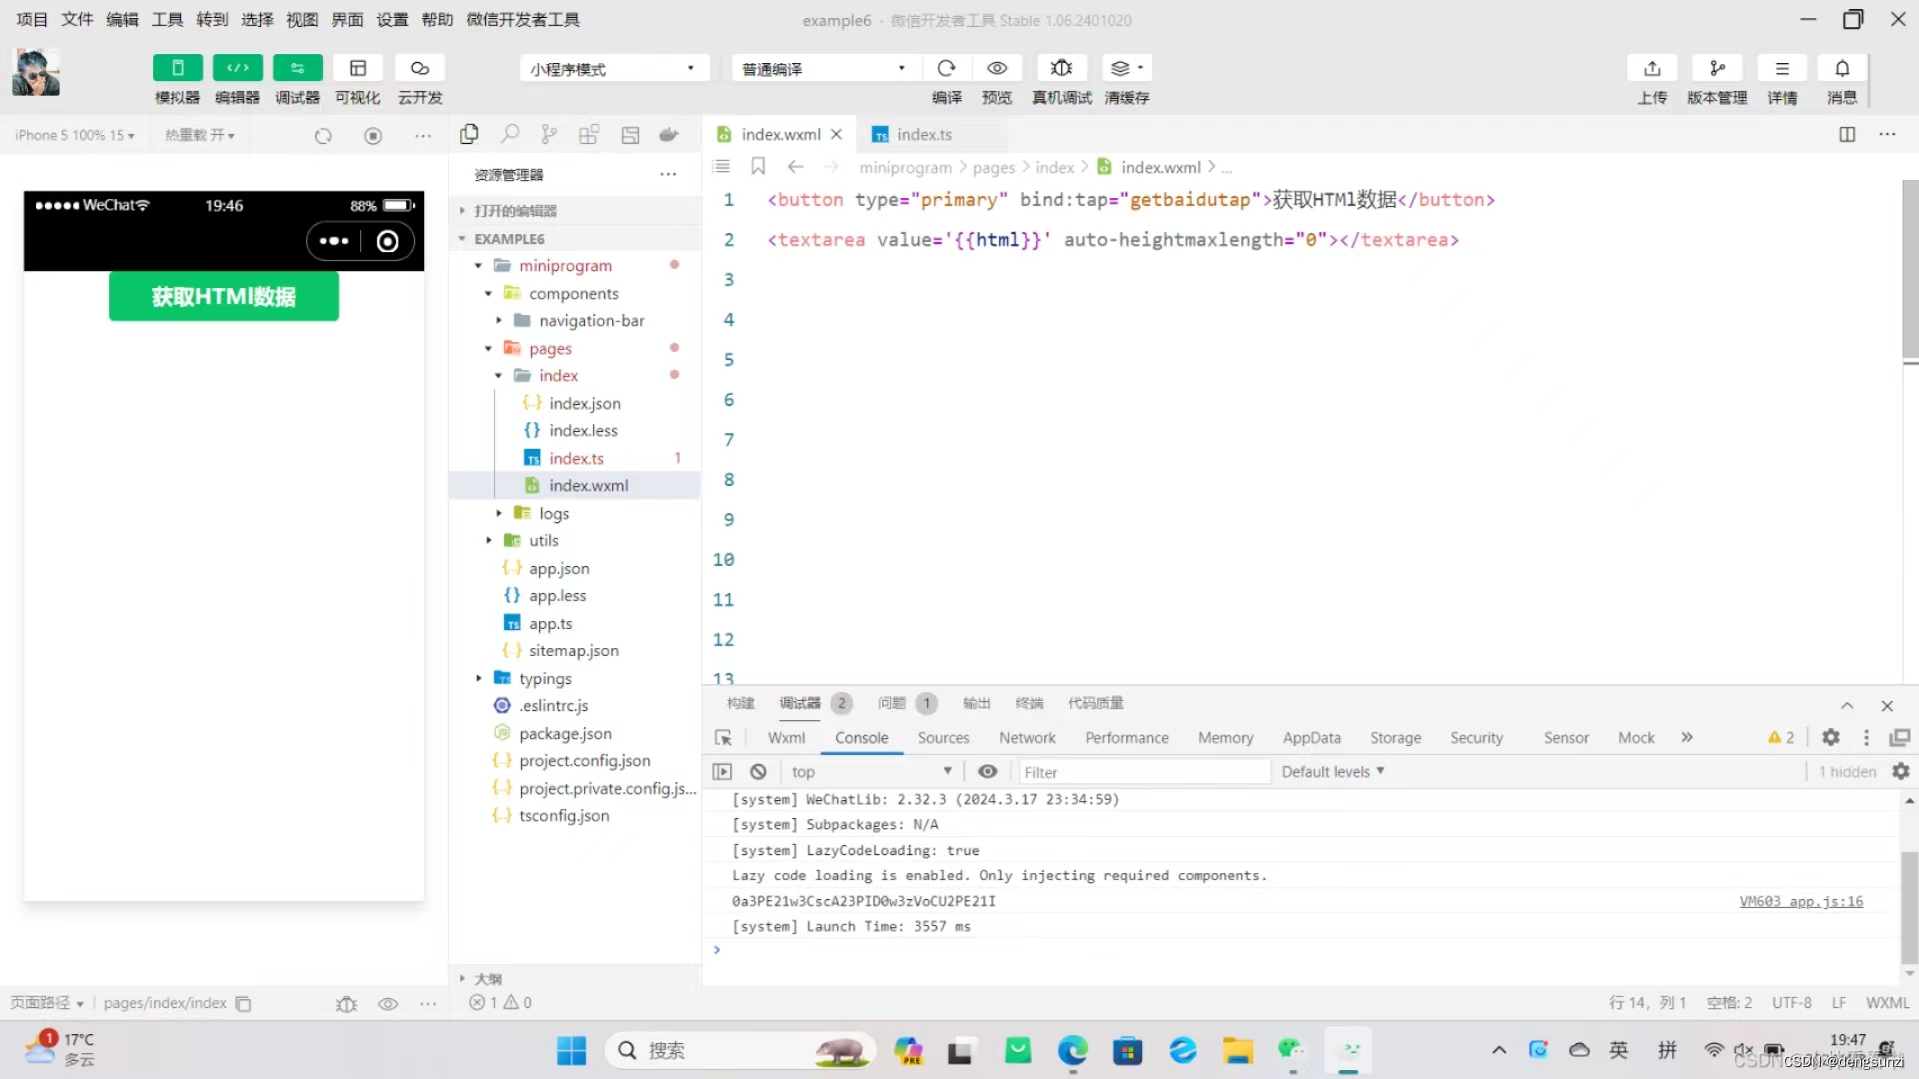
Task: Open devtools settings gear
Action: (x=1830, y=738)
